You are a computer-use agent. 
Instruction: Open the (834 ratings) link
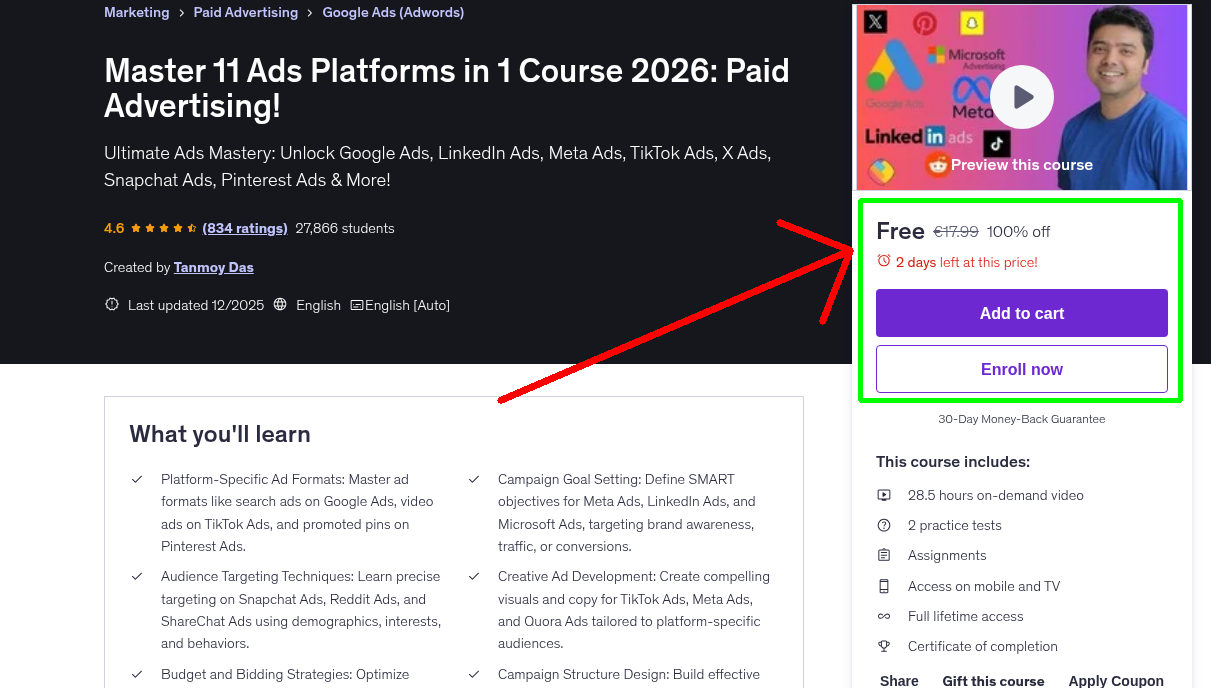pyautogui.click(x=244, y=228)
